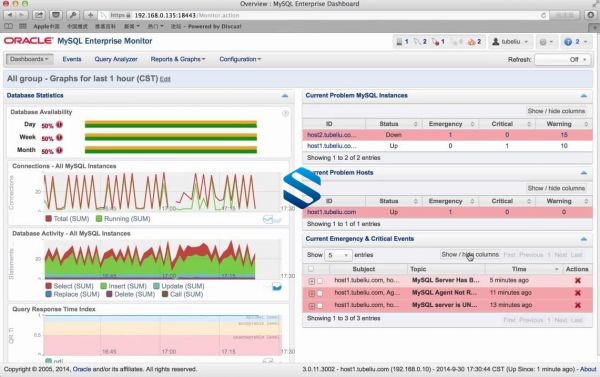Open the Apple bookmark in bookmarks bar

(x=46, y=26)
